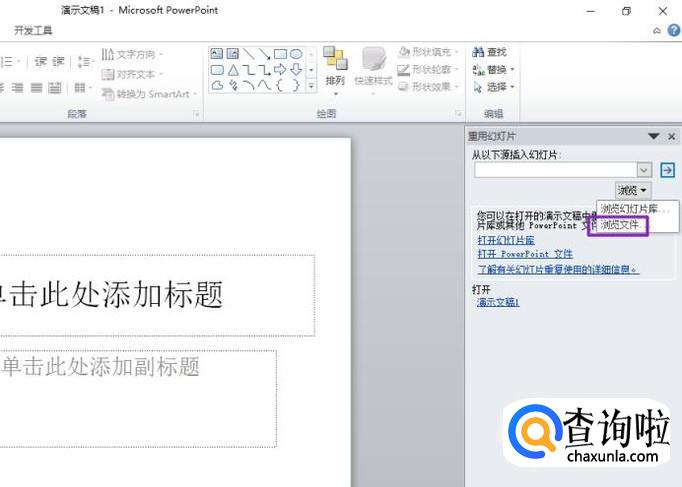Insert the right brace shape
This screenshot has height=487, width=682.
point(296,85)
